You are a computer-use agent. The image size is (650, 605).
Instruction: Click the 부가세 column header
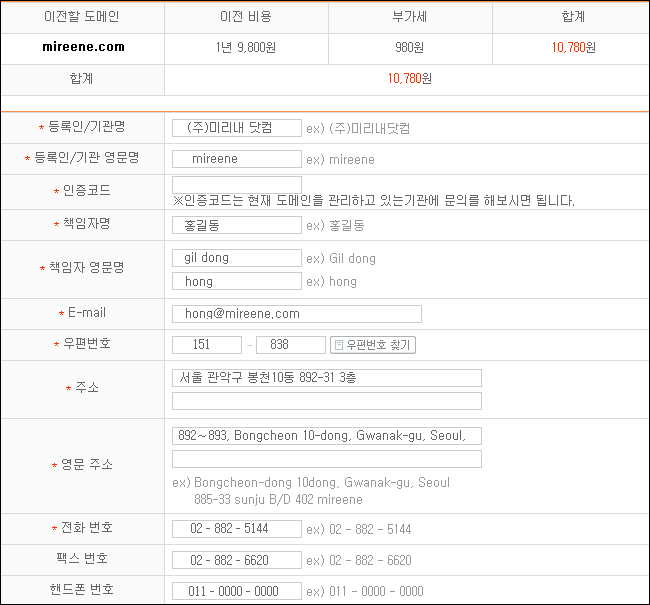[410, 17]
